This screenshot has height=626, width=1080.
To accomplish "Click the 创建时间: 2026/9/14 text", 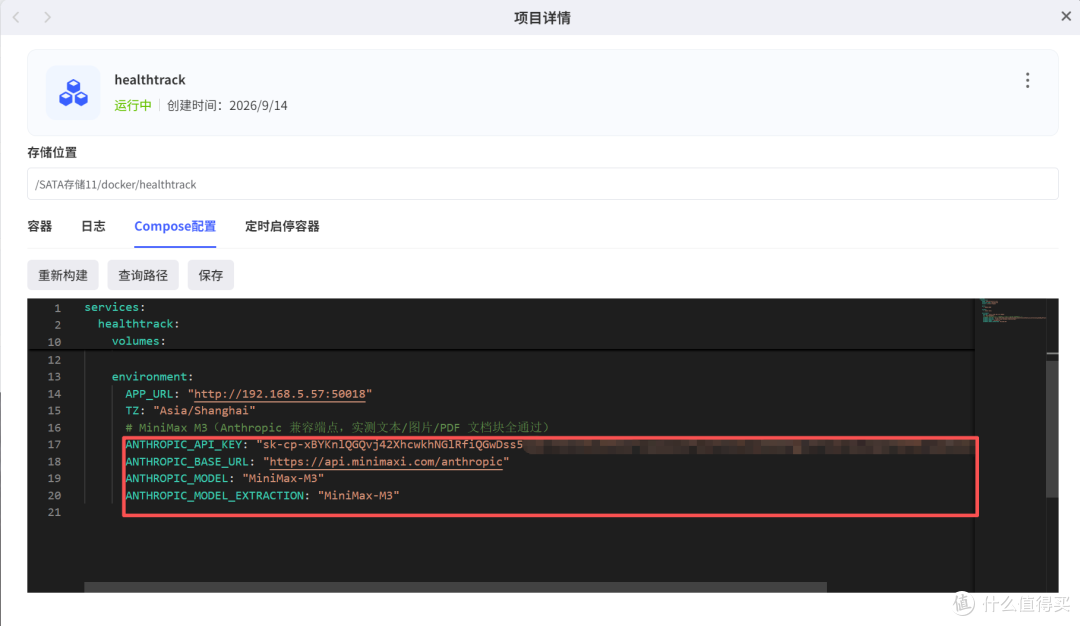I will click(227, 105).
